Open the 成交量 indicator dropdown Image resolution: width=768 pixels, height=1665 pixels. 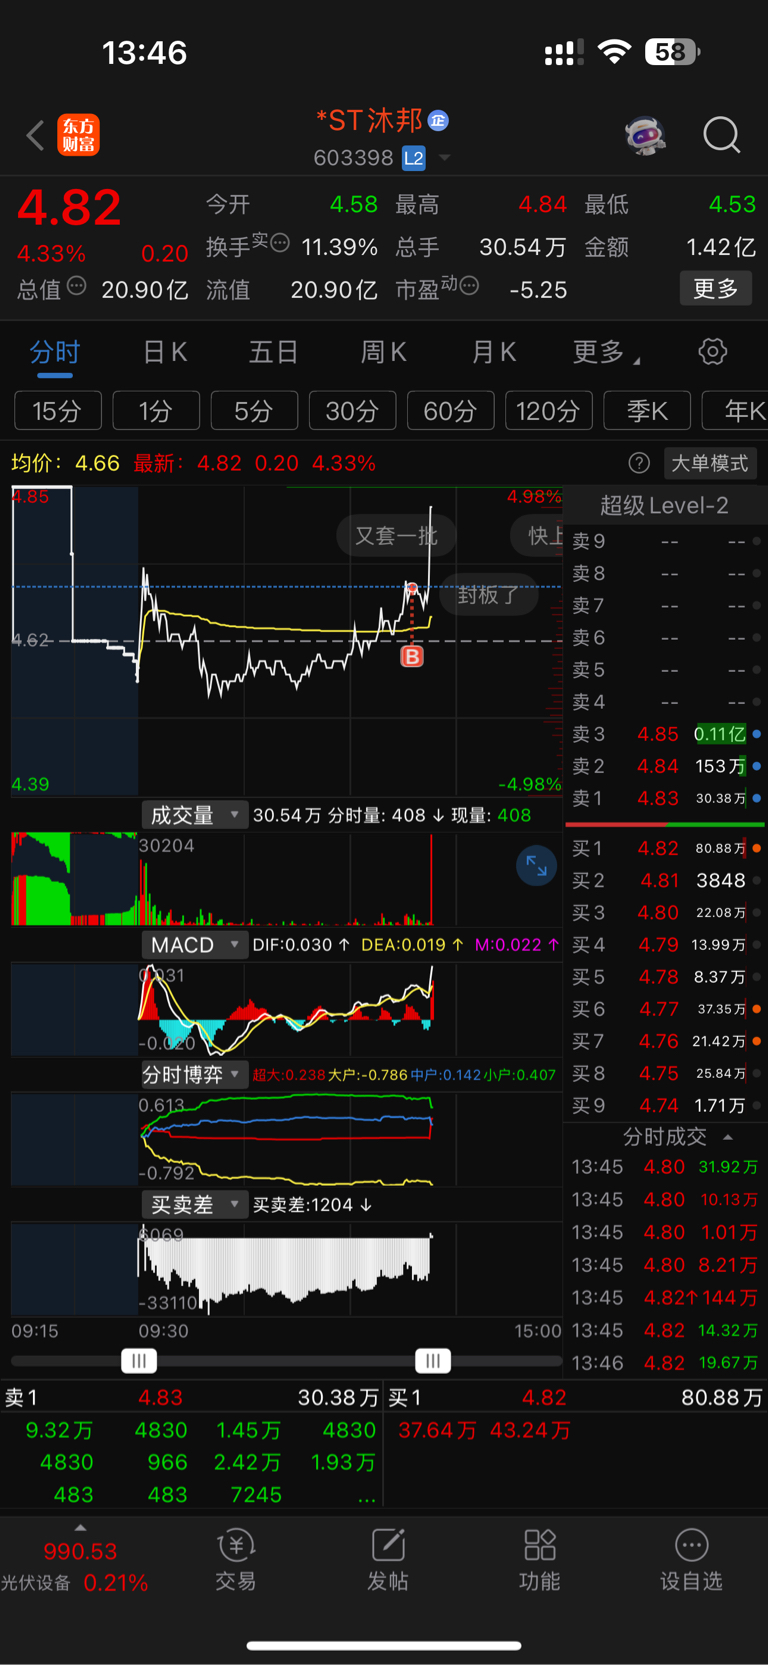tap(194, 815)
